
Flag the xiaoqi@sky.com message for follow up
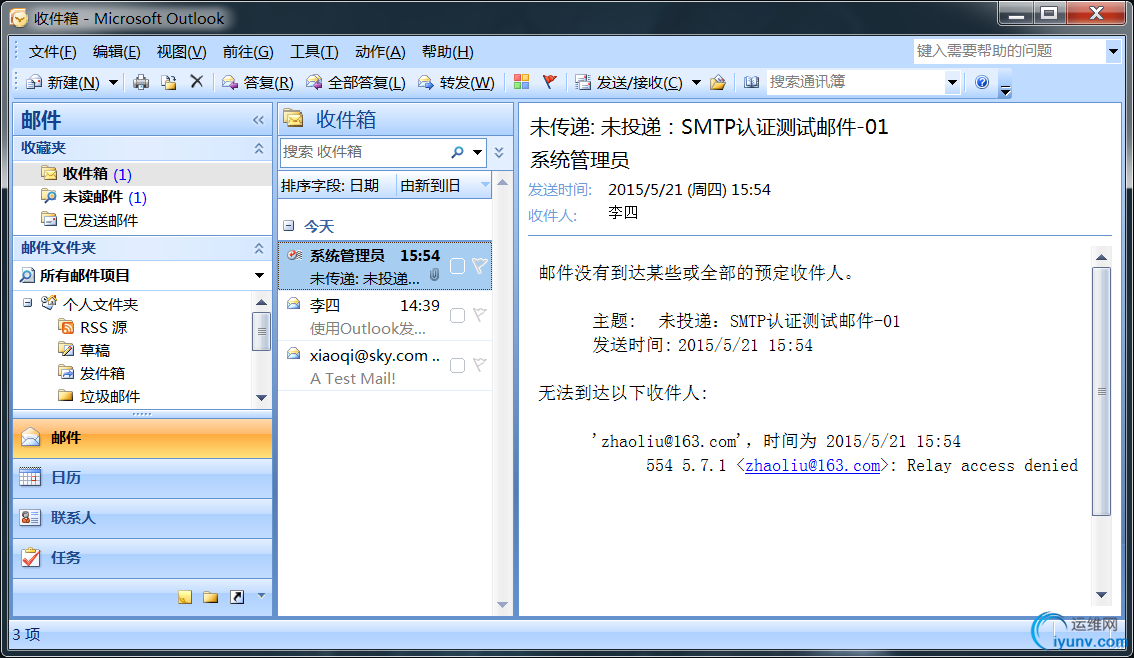pyautogui.click(x=479, y=364)
